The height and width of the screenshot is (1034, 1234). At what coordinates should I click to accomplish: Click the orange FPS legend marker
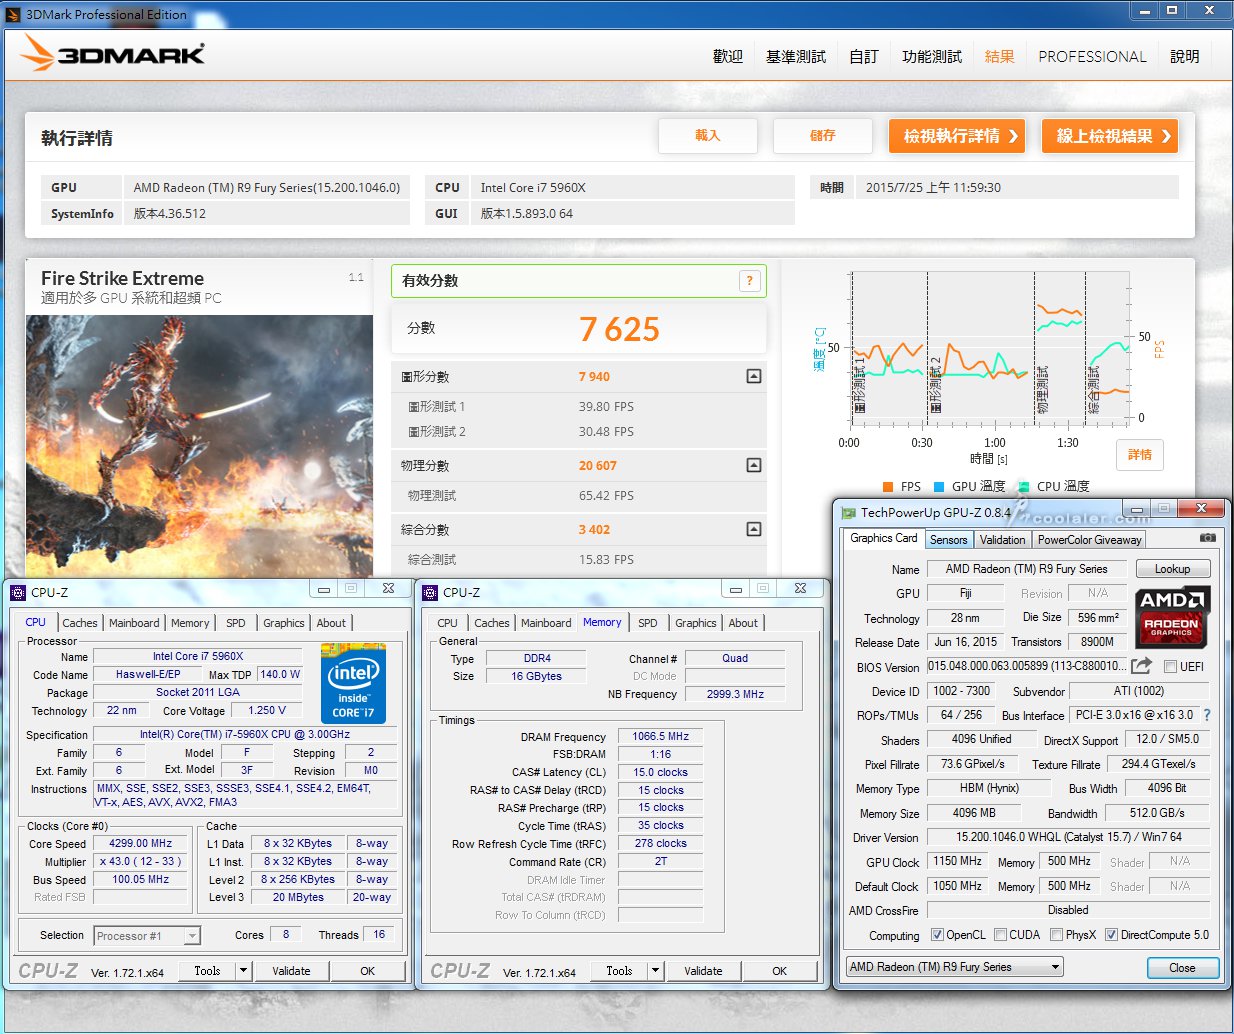click(x=888, y=487)
